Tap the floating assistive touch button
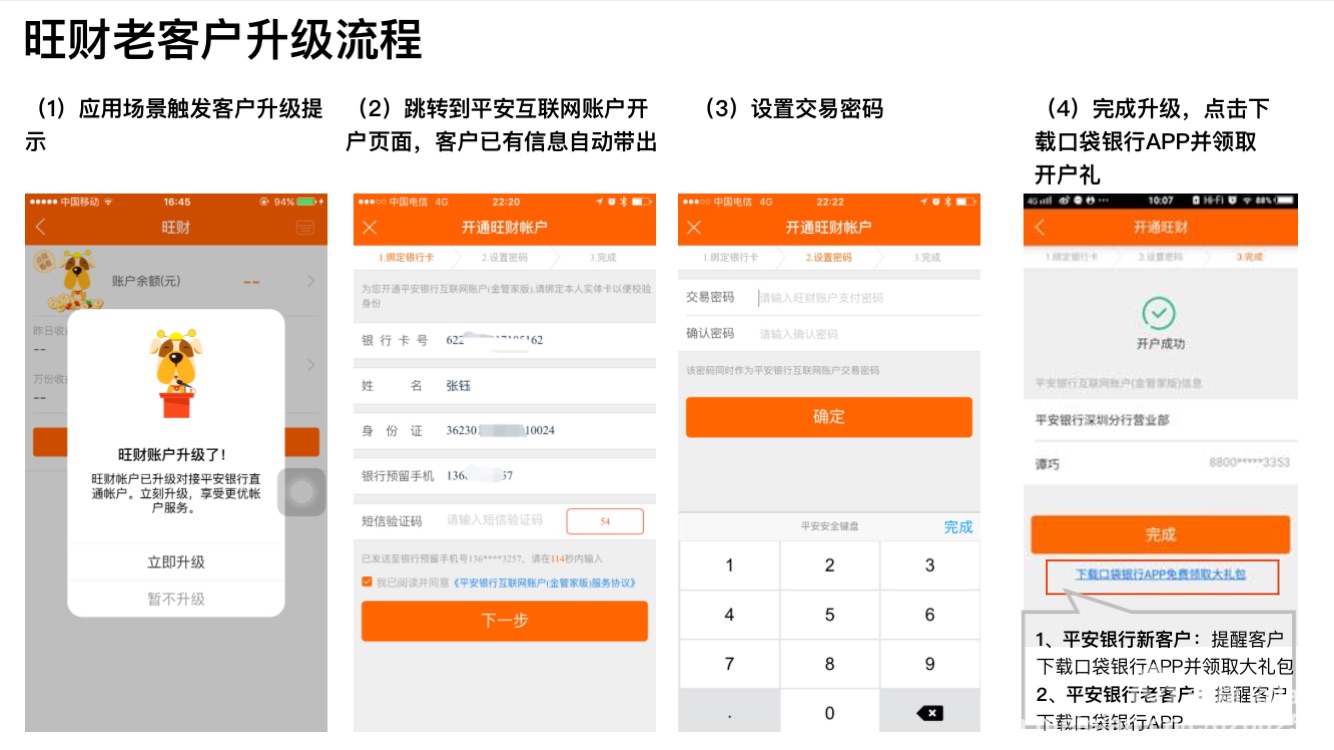This screenshot has width=1334, height=750. point(302,492)
